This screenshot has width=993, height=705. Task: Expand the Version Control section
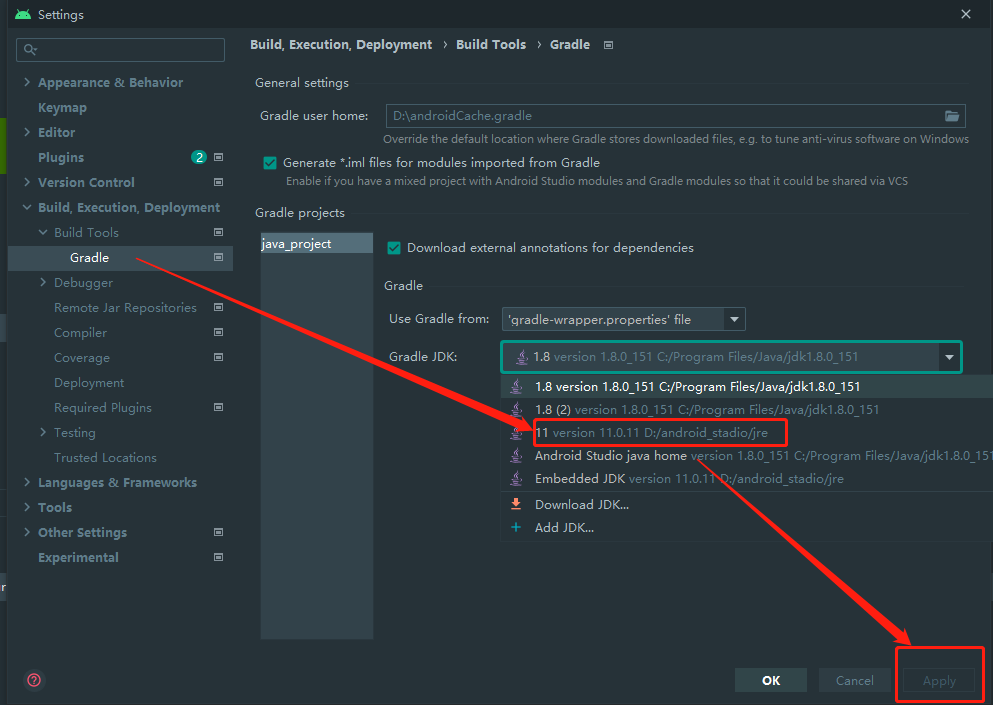[27, 182]
